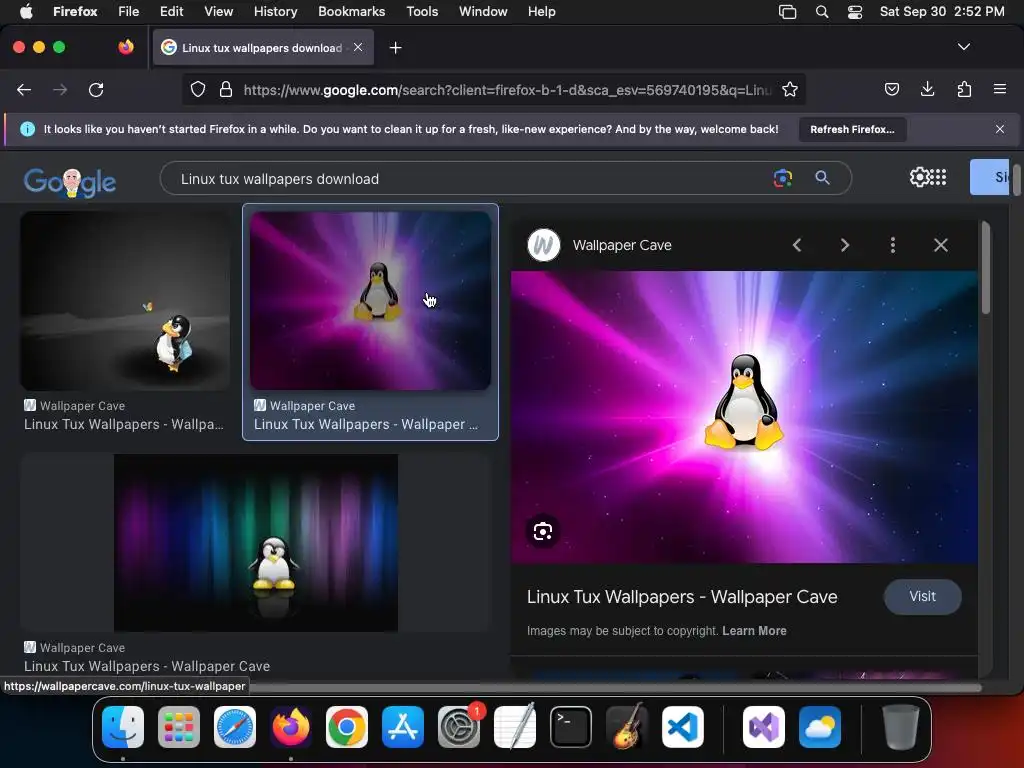Open the extensions puzzle icon
The image size is (1024, 768).
[964, 89]
